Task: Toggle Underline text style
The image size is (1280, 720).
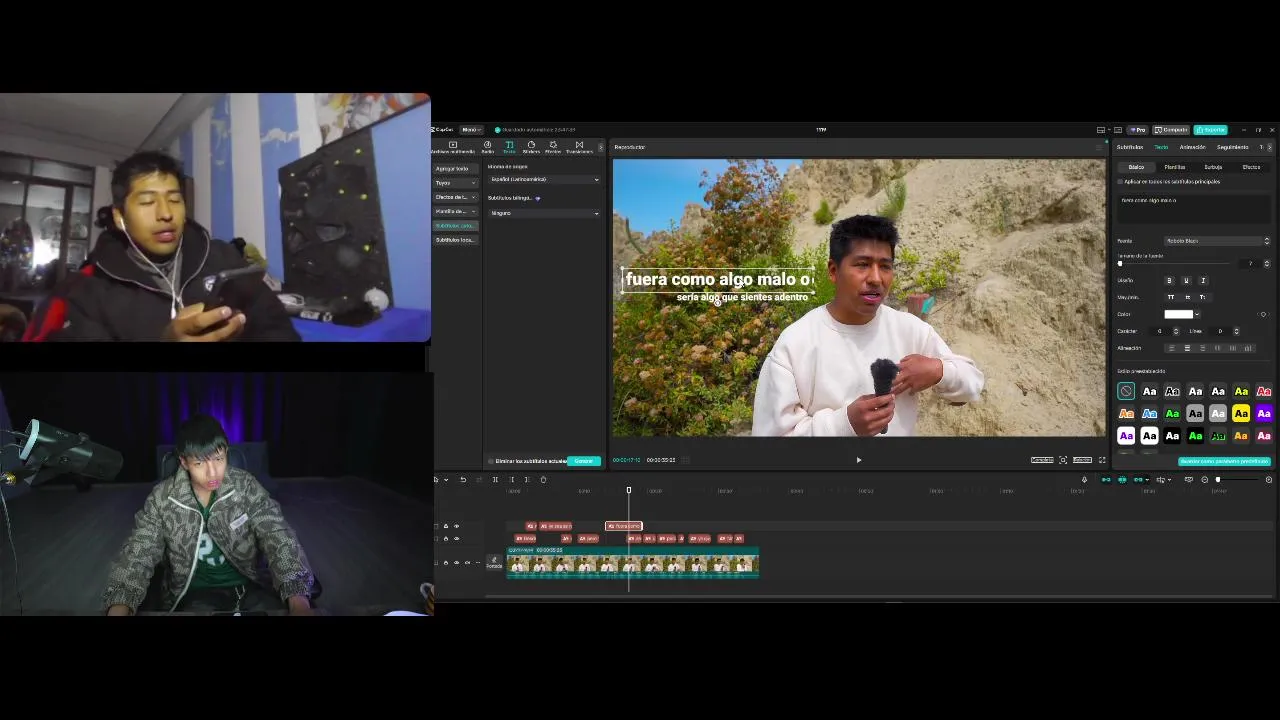Action: (x=1186, y=280)
